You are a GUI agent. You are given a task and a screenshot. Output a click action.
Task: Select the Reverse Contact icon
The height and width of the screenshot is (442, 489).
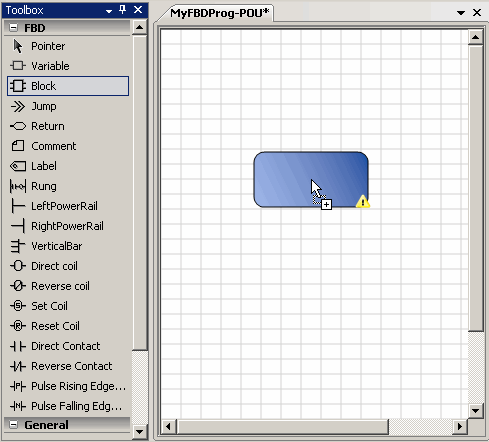pyautogui.click(x=18, y=366)
